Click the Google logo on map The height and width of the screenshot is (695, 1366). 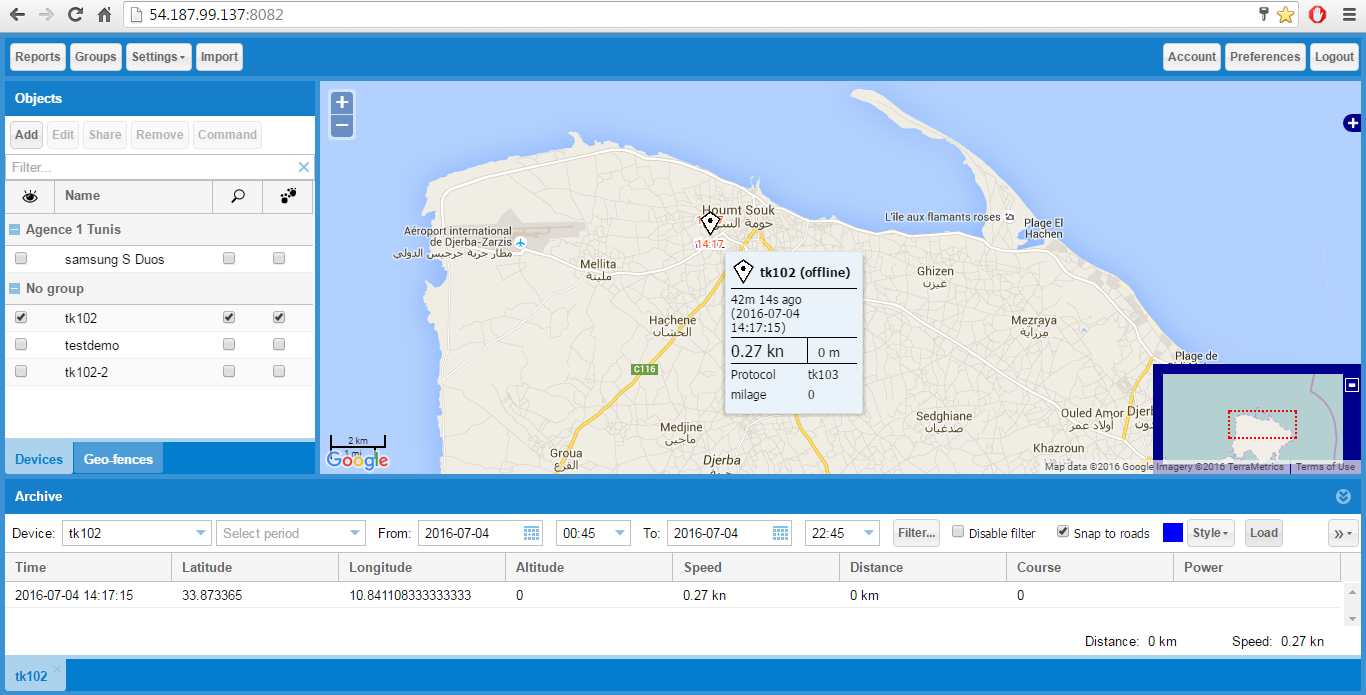358,460
